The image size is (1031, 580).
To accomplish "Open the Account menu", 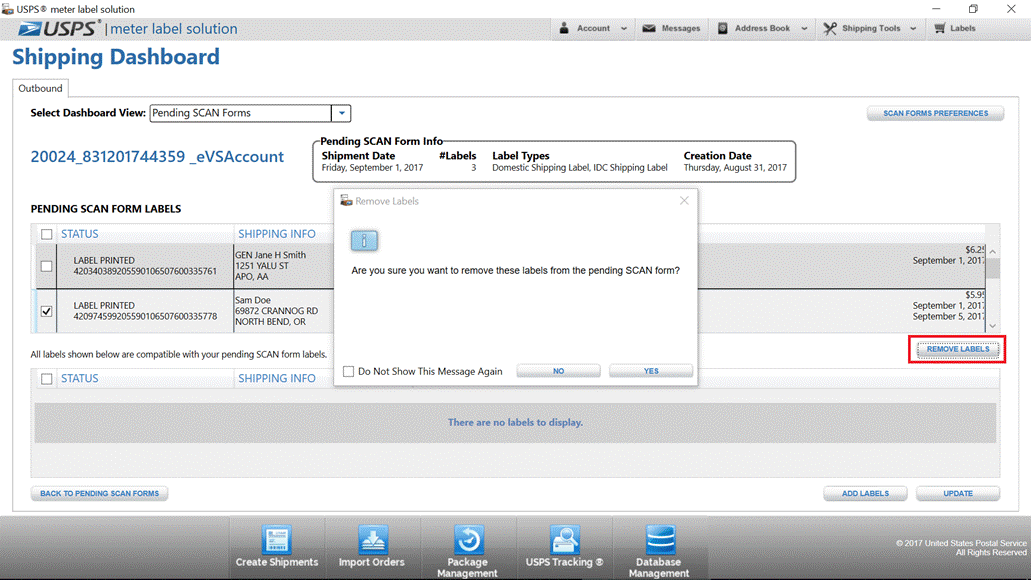I will click(x=593, y=29).
